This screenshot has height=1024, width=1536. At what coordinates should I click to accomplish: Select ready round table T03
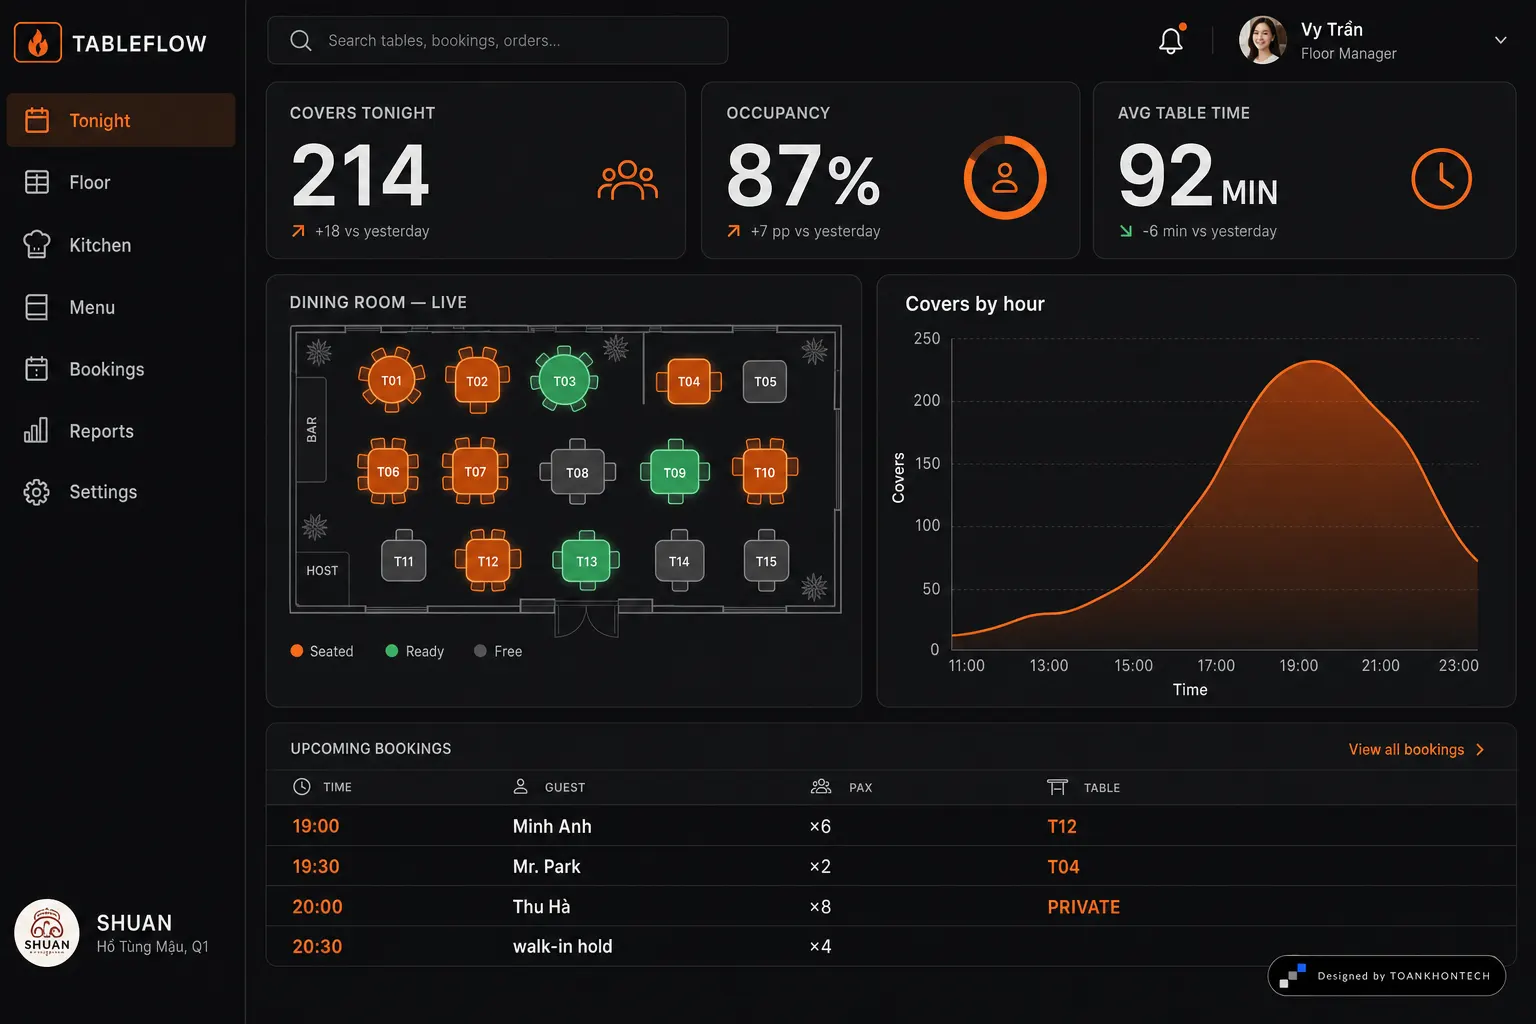(x=564, y=380)
